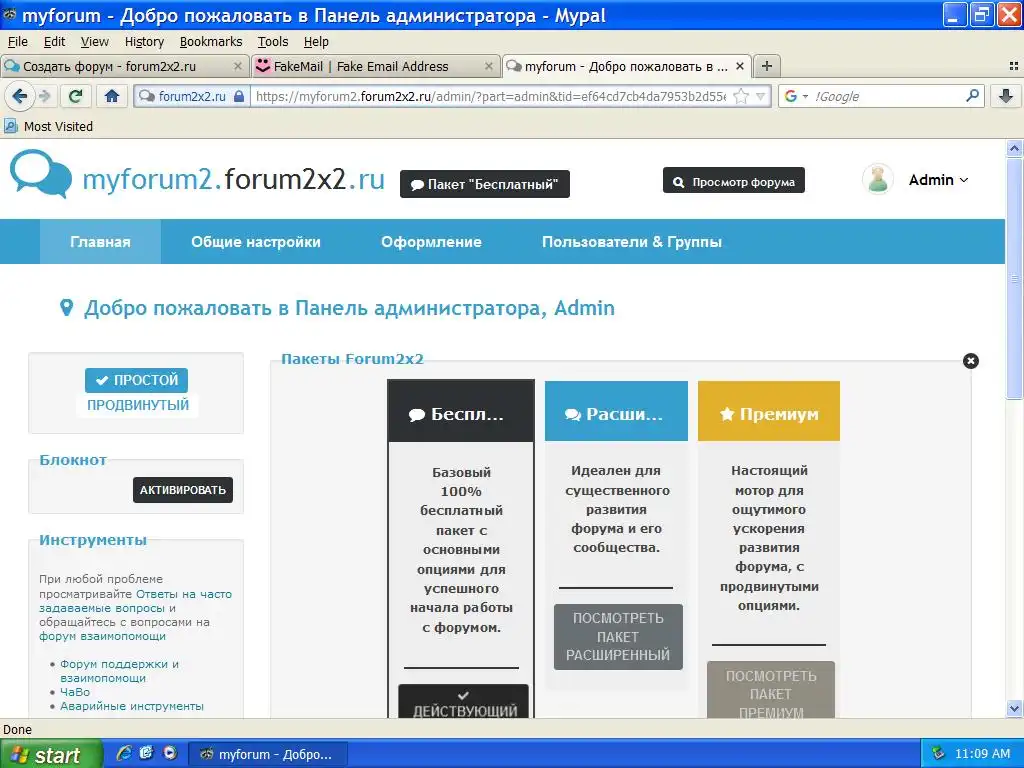Click the Most Visited bookmarks icon
The image size is (1024, 768).
point(10,126)
